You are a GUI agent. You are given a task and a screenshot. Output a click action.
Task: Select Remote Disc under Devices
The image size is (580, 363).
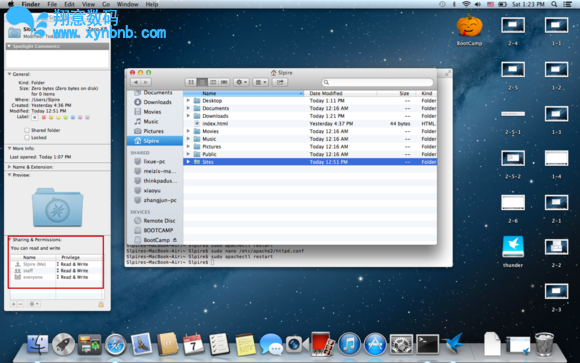[159, 221]
